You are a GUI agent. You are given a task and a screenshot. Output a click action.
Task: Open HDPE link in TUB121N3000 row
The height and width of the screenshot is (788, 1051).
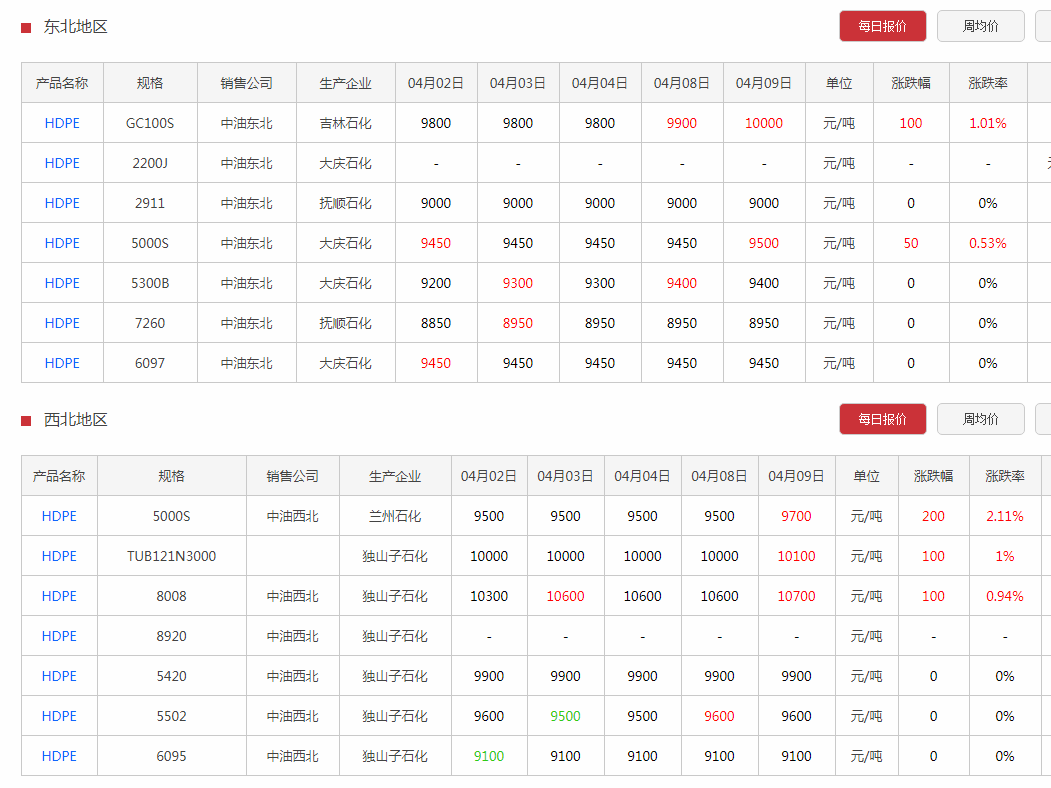point(59,556)
